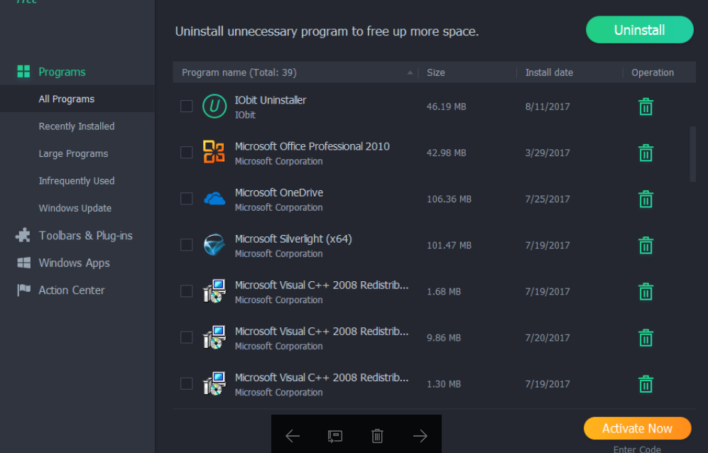This screenshot has height=453, width=708.
Task: Click trash icon for 1.30 MB Visual C++ row
Action: coord(646,384)
